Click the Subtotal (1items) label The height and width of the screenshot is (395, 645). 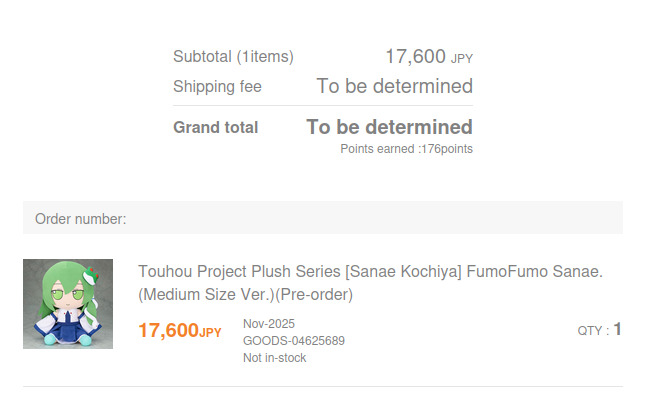(x=233, y=56)
